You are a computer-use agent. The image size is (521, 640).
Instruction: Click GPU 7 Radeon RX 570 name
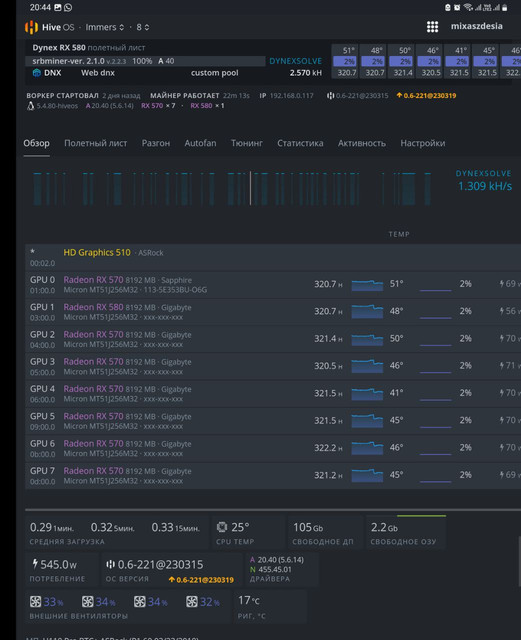(x=93, y=471)
